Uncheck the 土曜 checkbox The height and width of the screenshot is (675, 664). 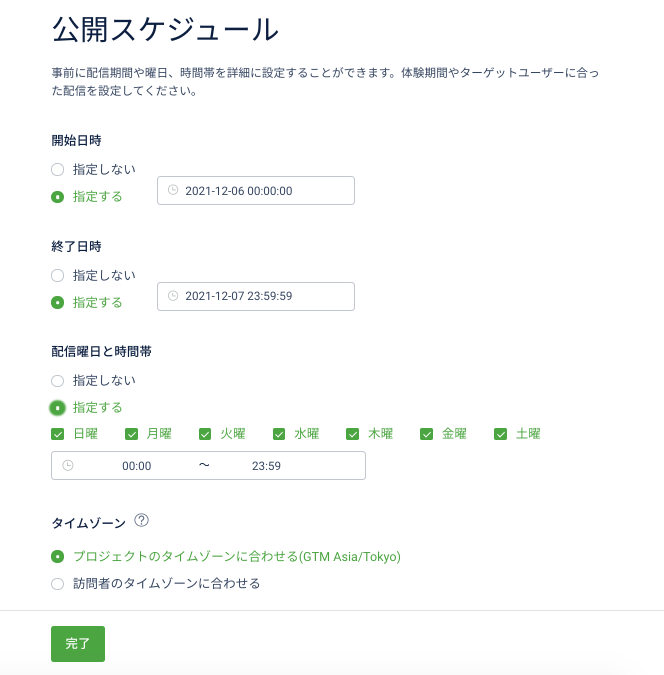pos(500,434)
